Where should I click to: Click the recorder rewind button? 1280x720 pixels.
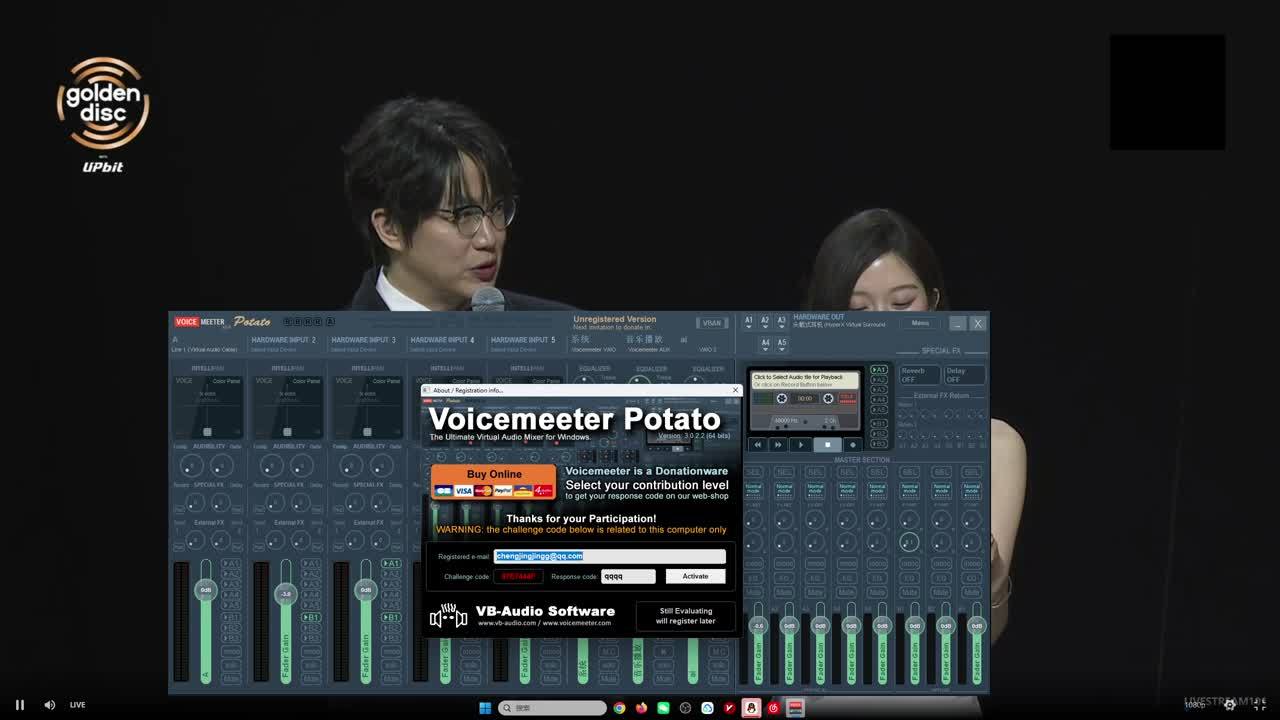coord(757,445)
